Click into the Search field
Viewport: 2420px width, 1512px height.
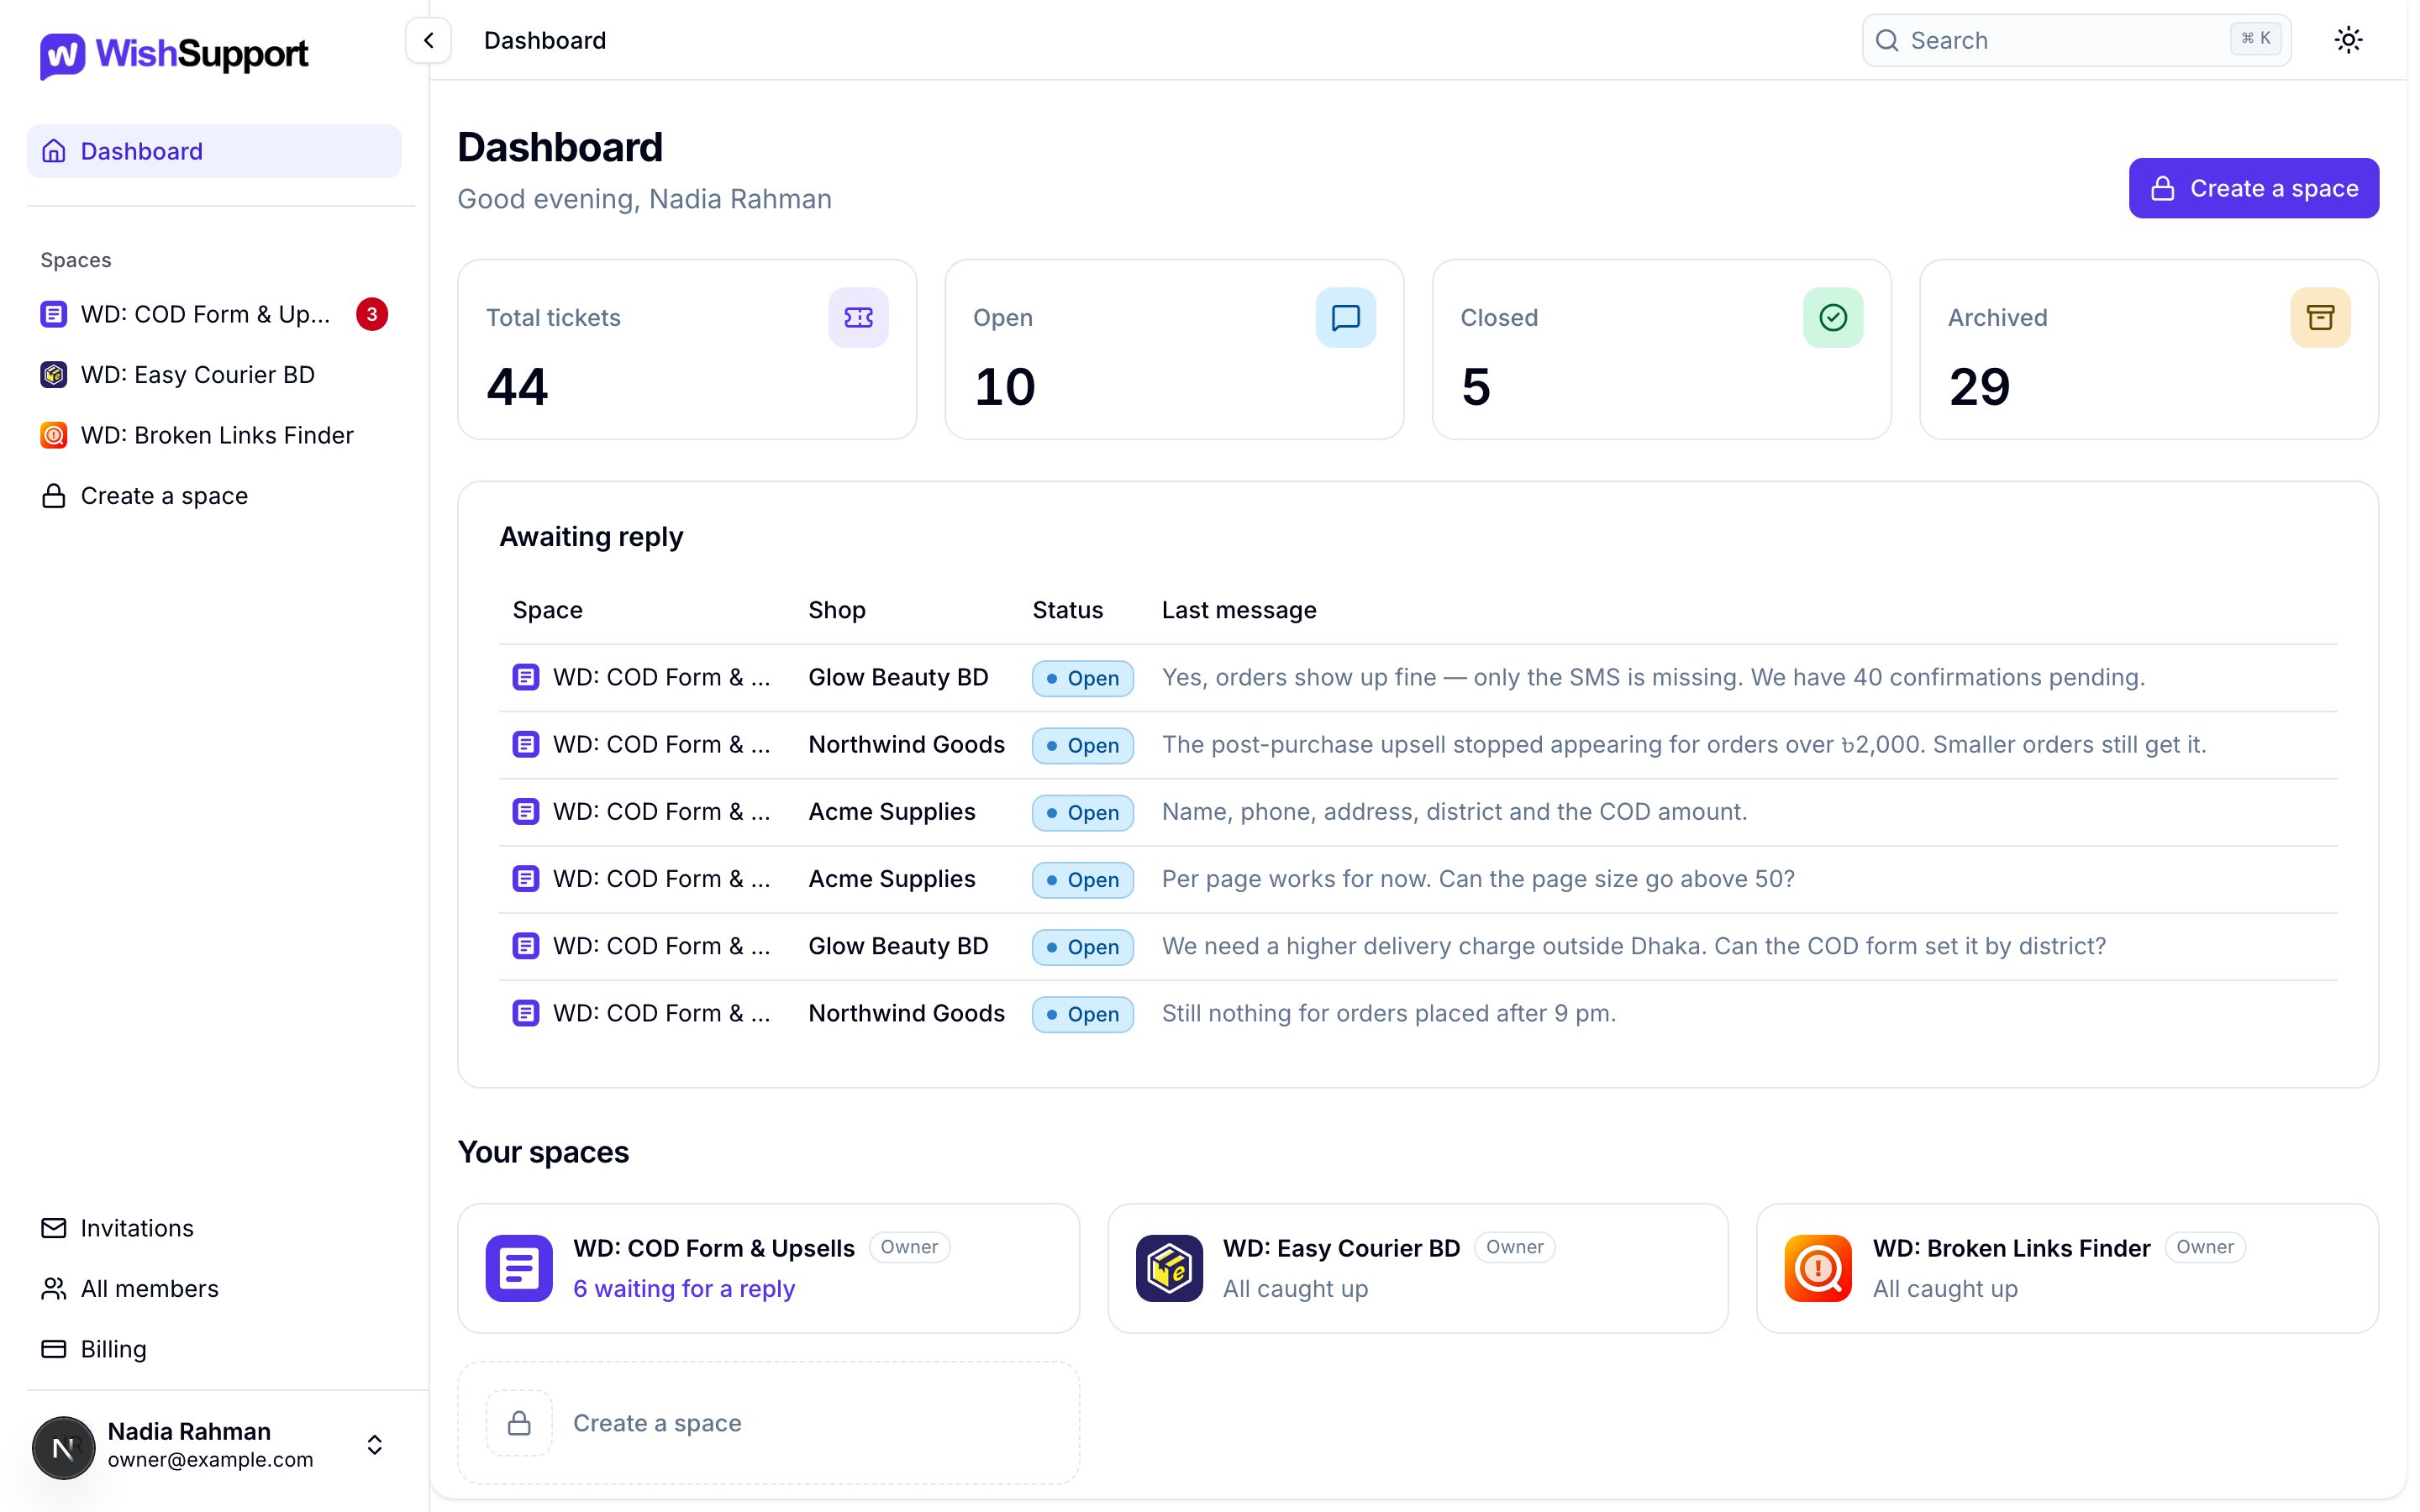click(2076, 41)
